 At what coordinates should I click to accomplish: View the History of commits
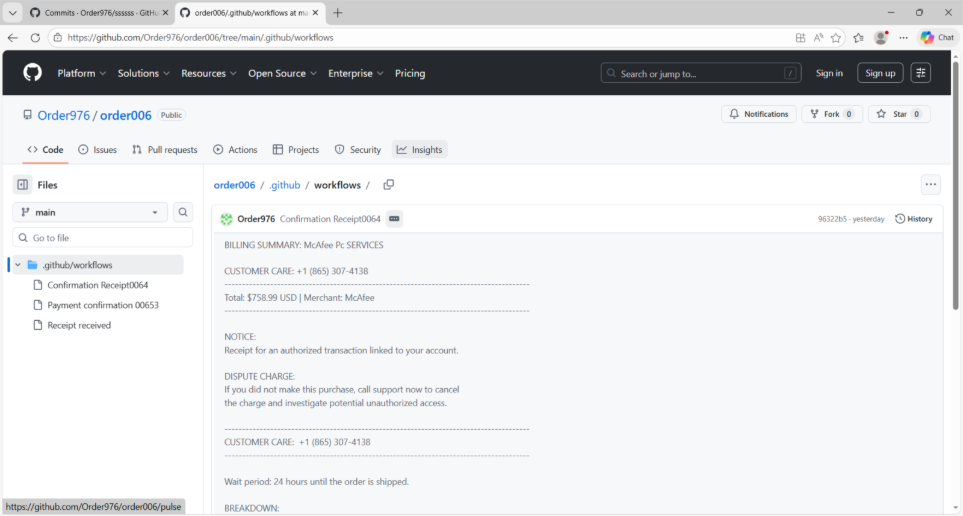(914, 219)
